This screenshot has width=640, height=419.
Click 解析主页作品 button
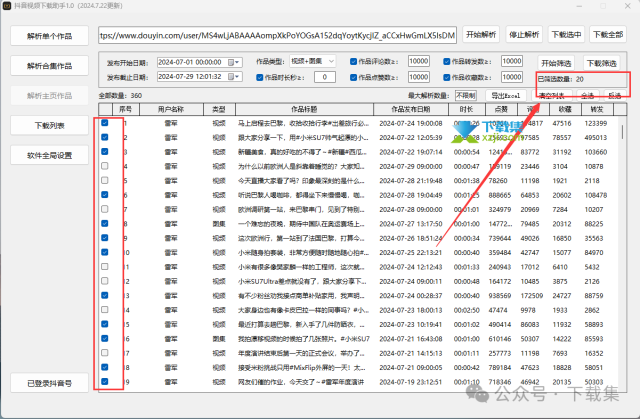click(x=49, y=96)
